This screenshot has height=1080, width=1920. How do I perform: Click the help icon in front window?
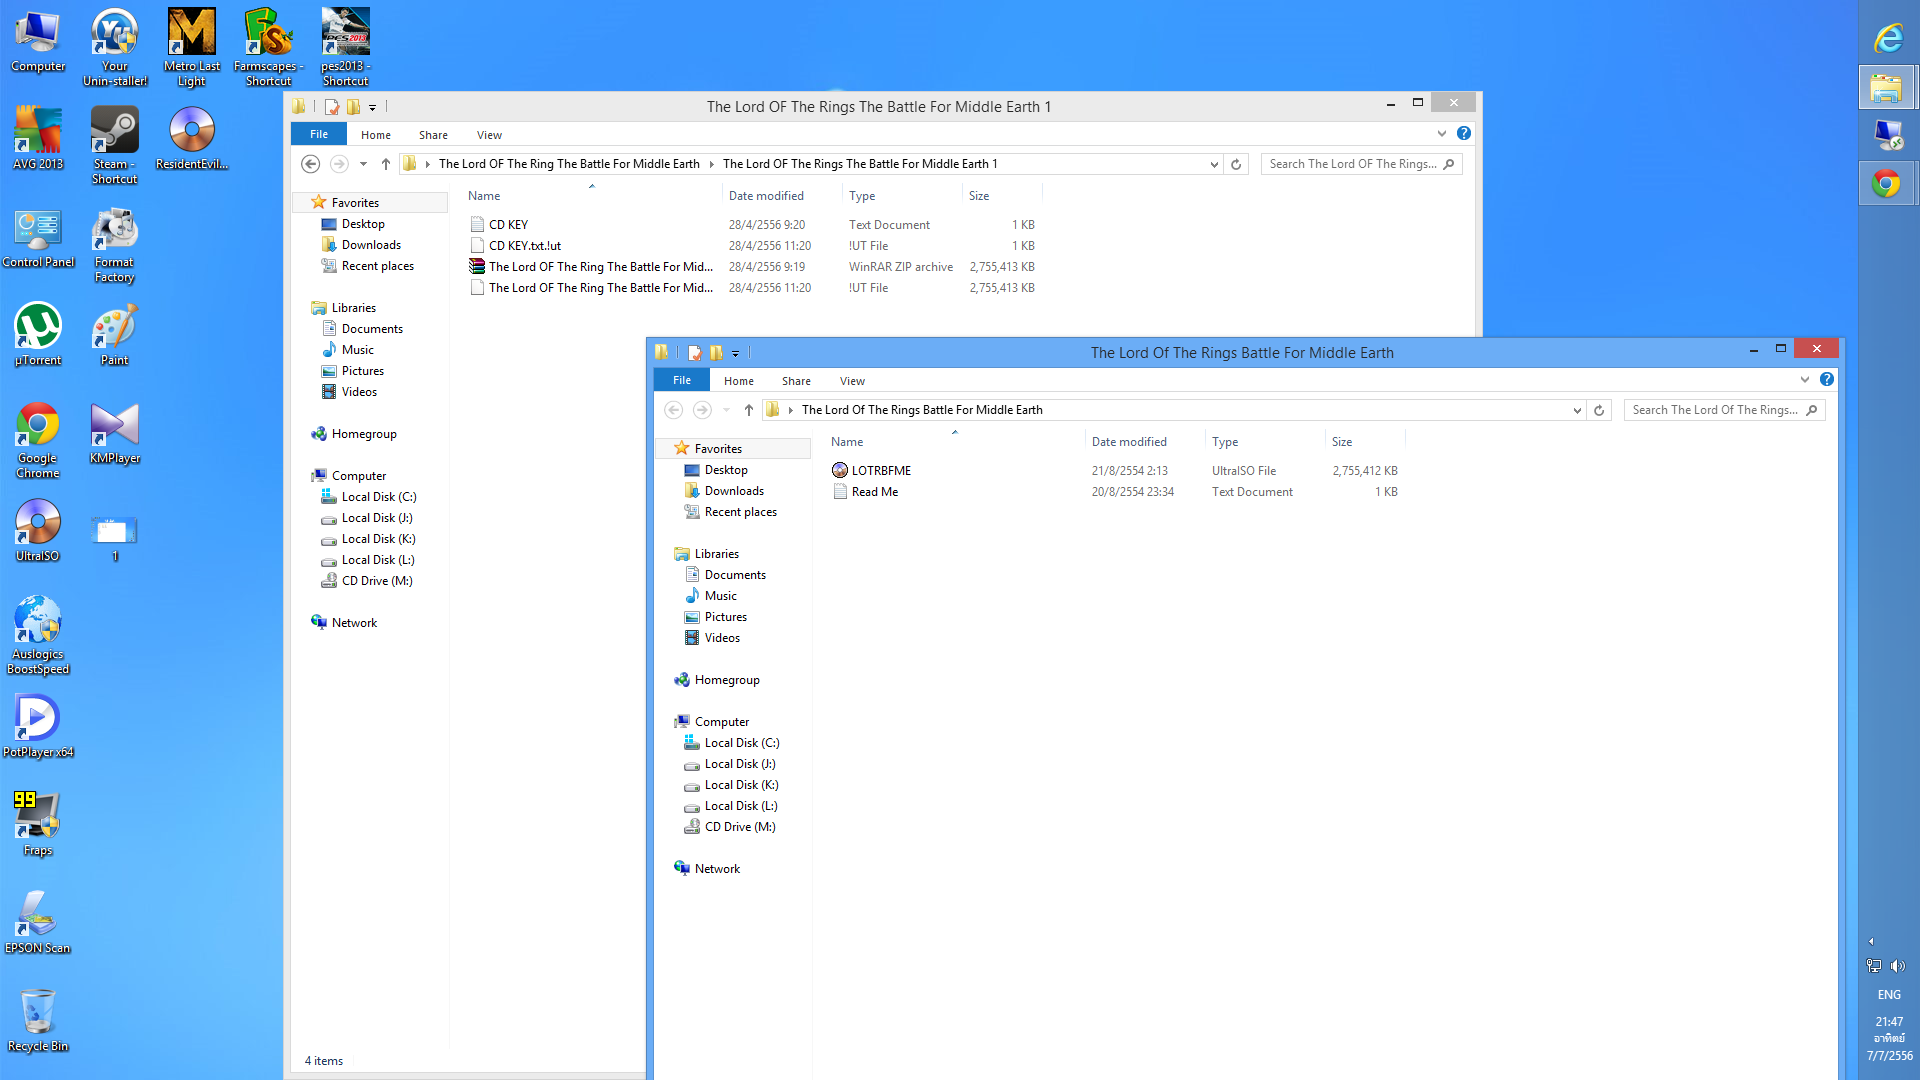click(x=1827, y=380)
